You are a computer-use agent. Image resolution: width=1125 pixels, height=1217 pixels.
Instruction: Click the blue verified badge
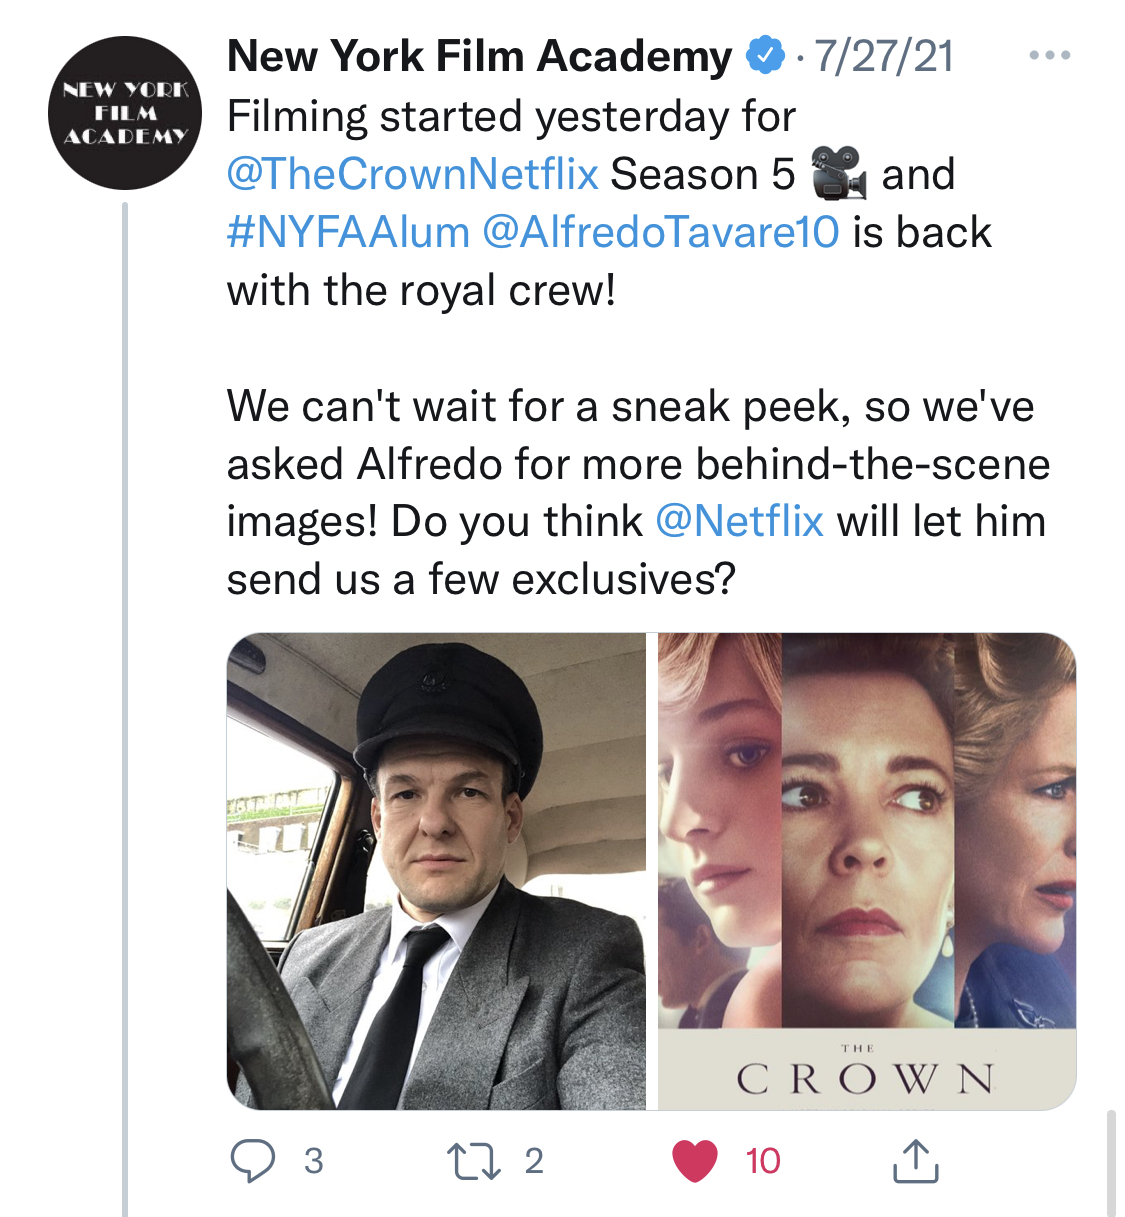(x=766, y=56)
